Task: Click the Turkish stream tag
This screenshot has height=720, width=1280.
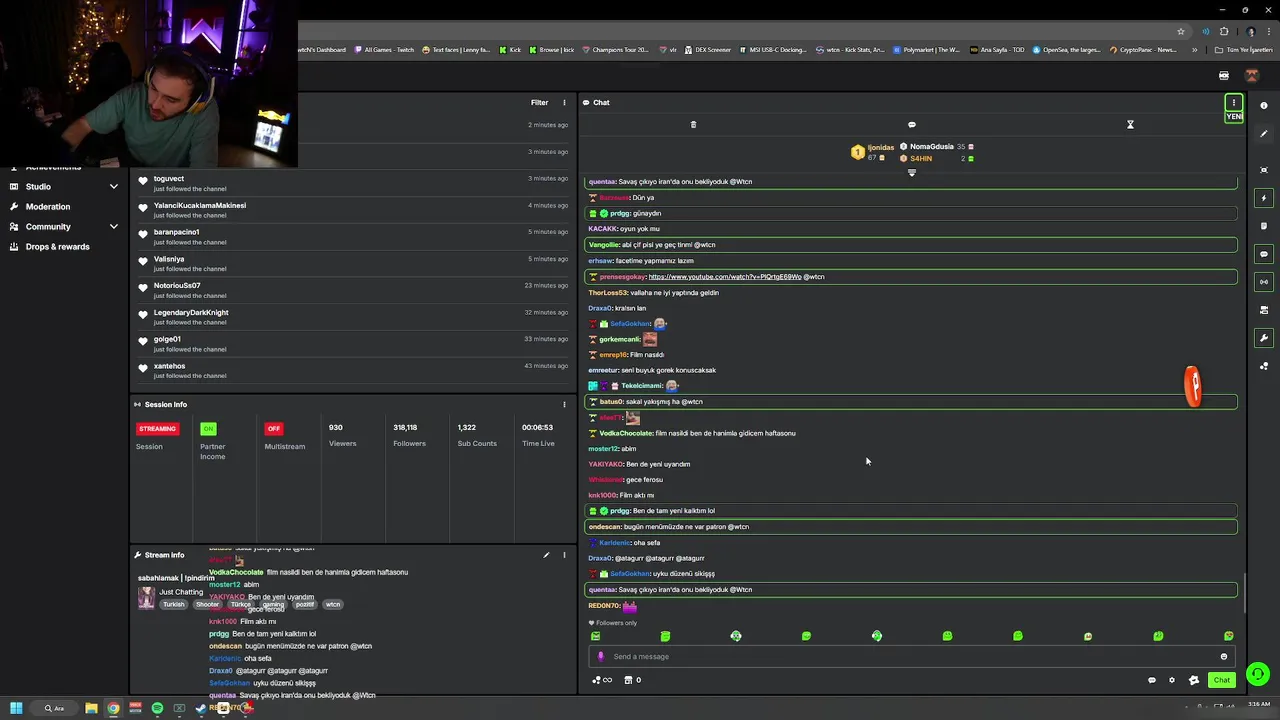Action: [174, 605]
